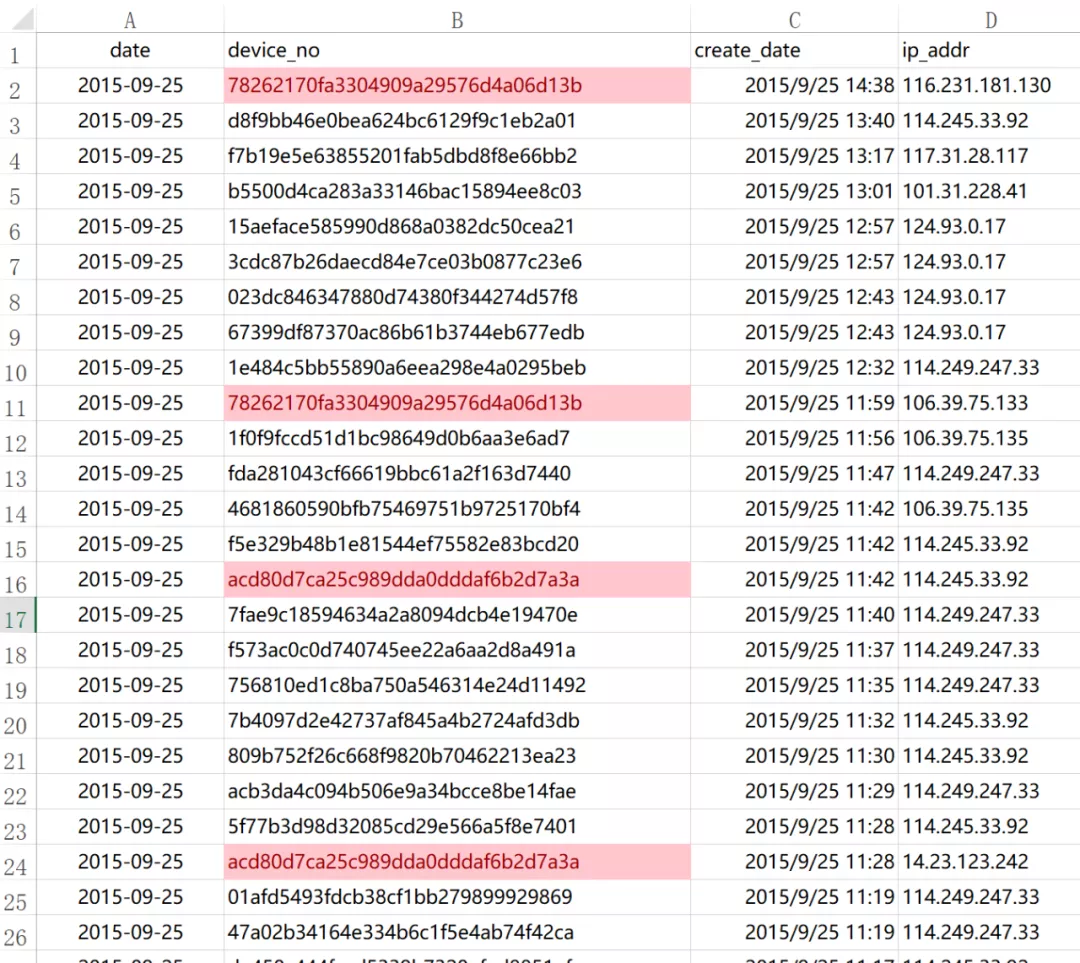Click the device_no header cell
This screenshot has height=963, width=1080.
coord(457,50)
